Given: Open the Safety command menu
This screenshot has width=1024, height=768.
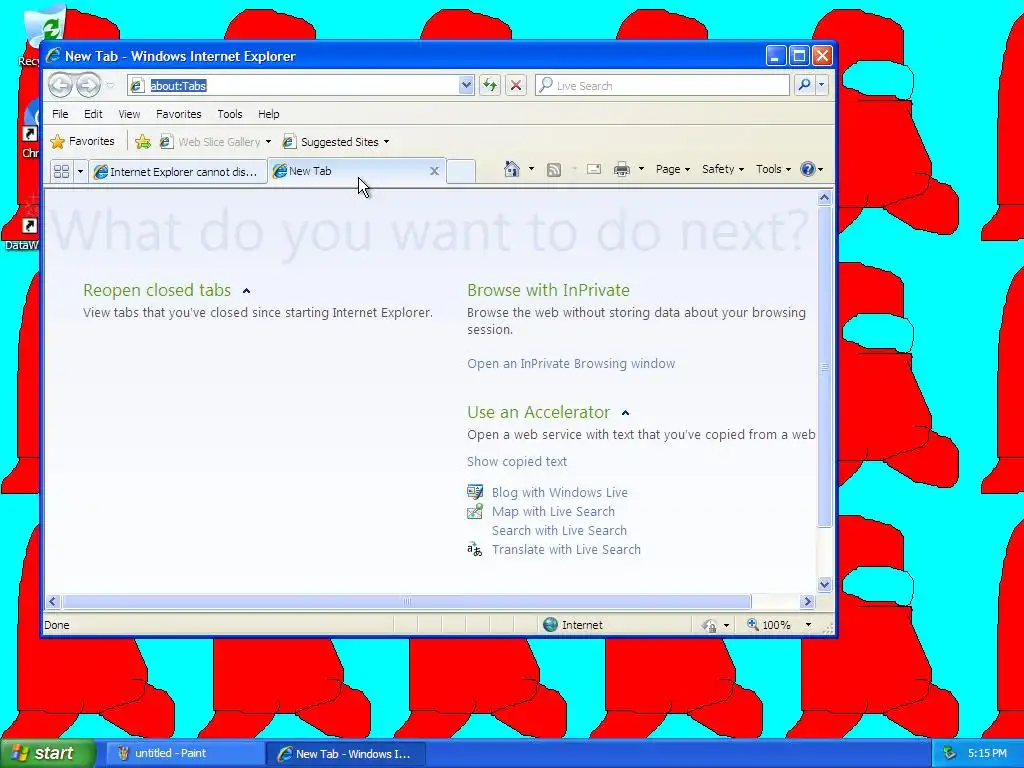Looking at the screenshot, I should click(722, 169).
